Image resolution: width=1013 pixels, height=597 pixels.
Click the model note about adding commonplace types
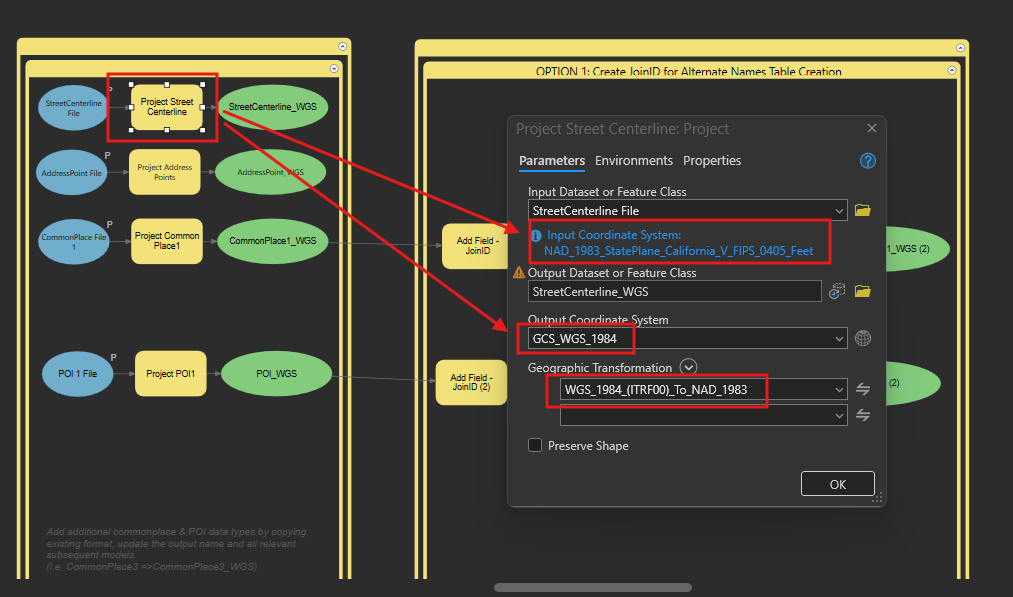176,549
